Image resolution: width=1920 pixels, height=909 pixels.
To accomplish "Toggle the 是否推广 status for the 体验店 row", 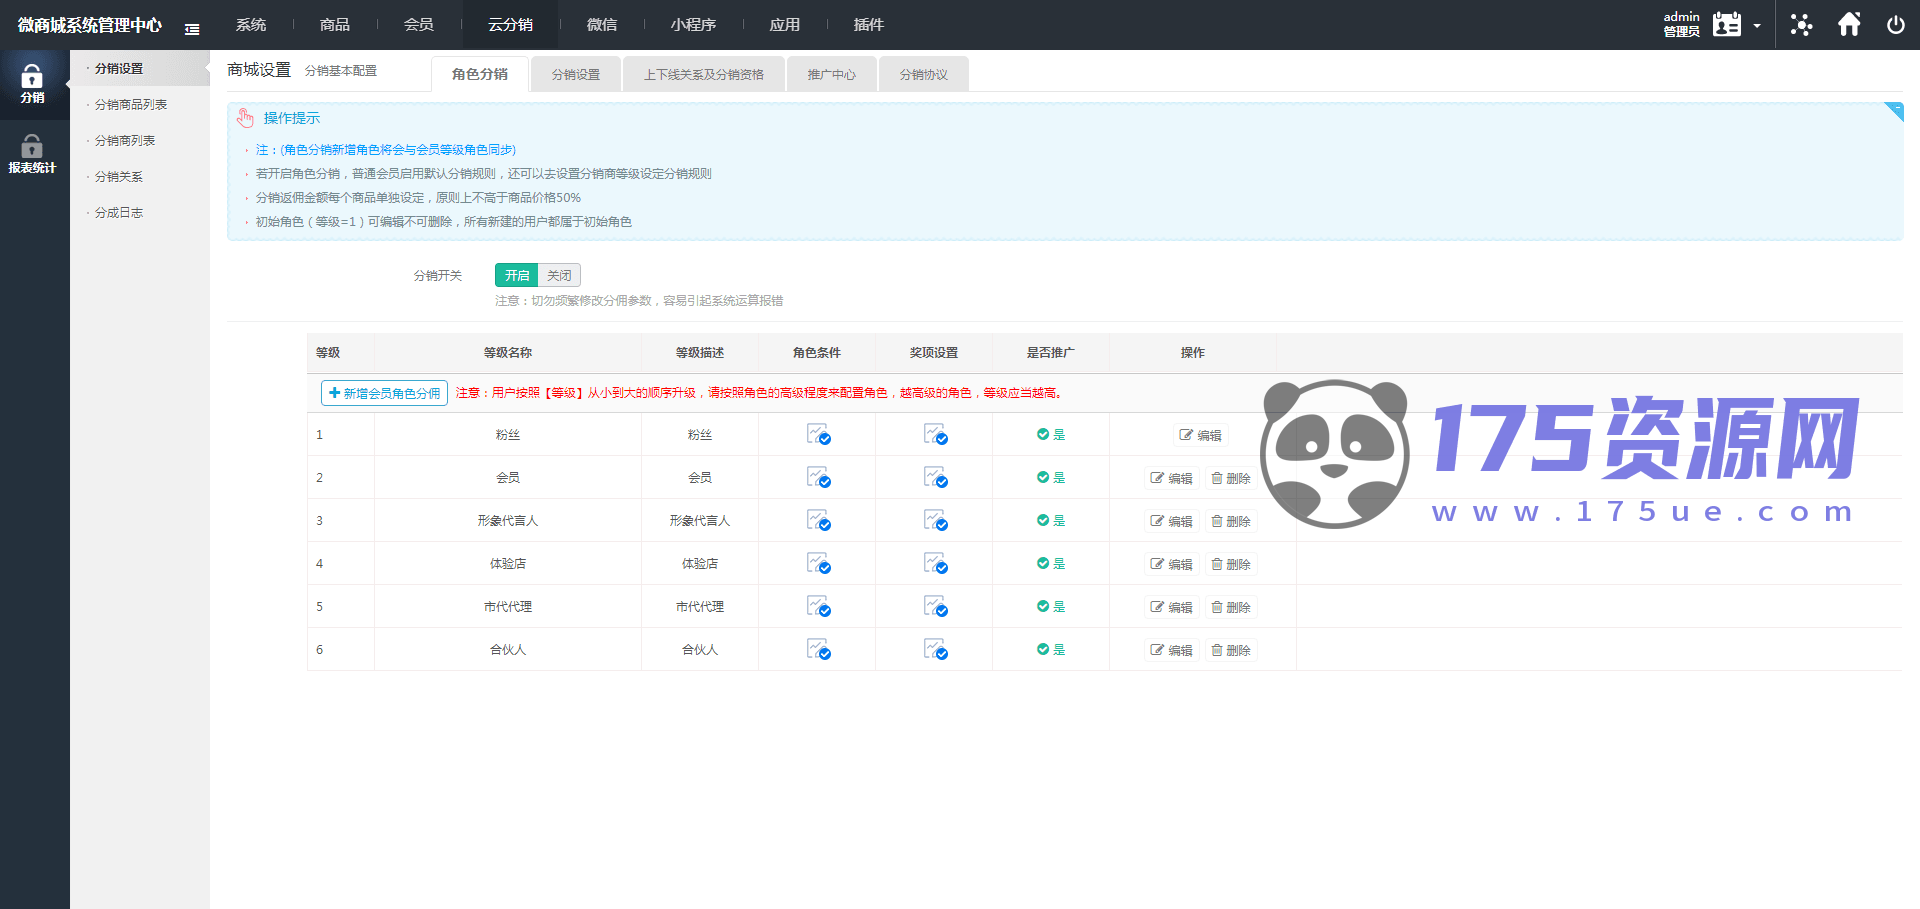I will [x=1051, y=564].
